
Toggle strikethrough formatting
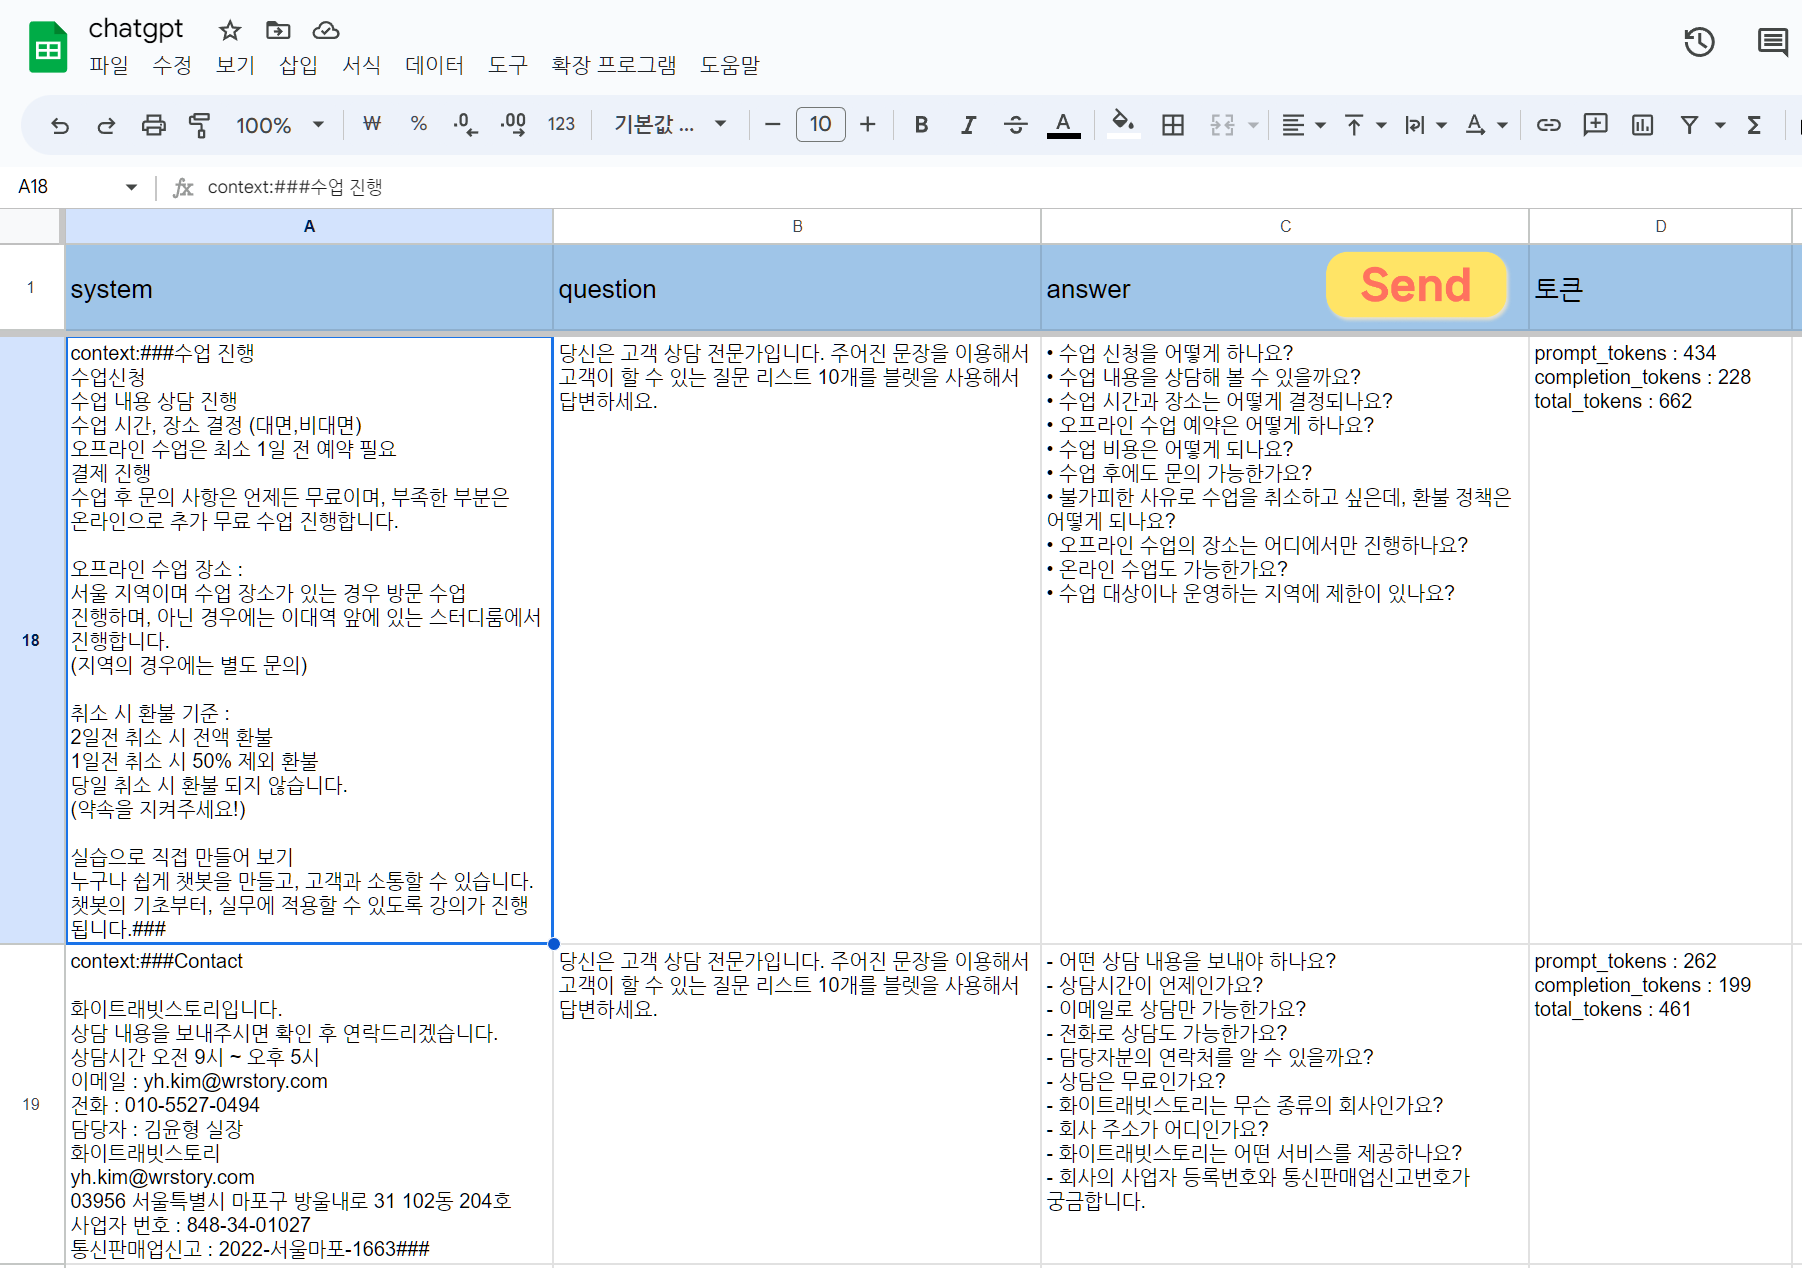pos(1015,125)
